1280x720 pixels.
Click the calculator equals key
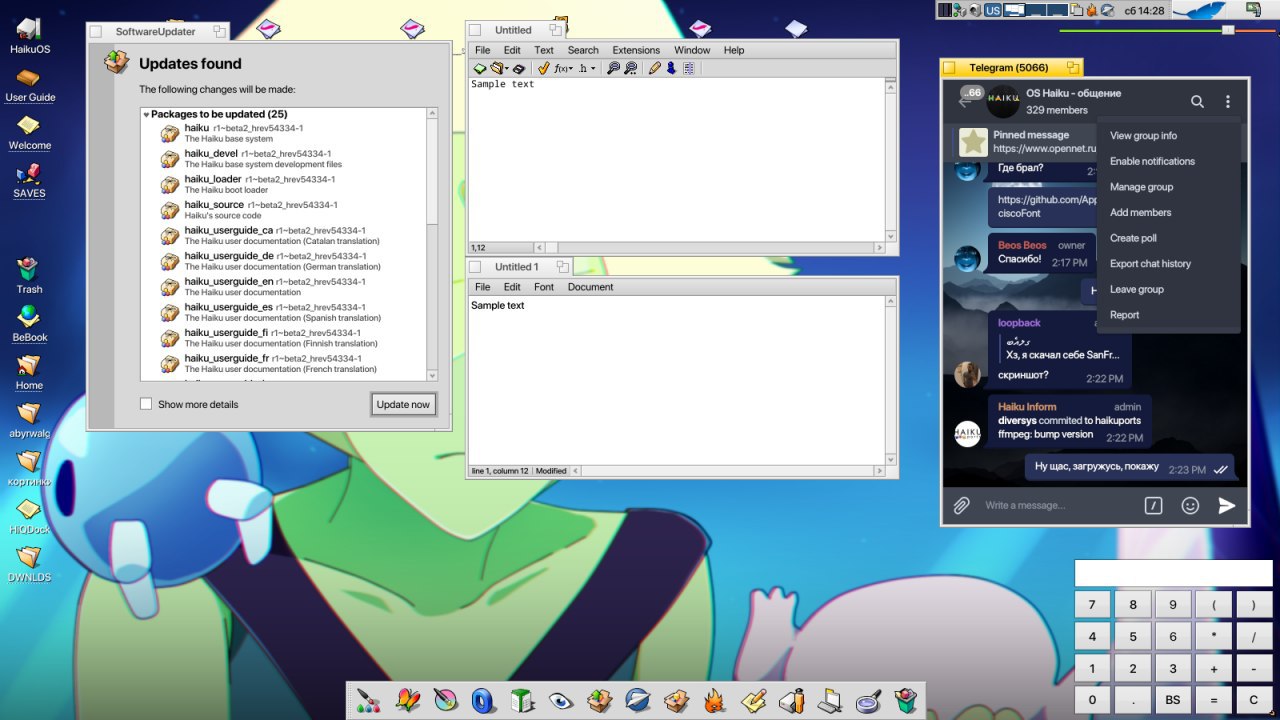(1214, 700)
